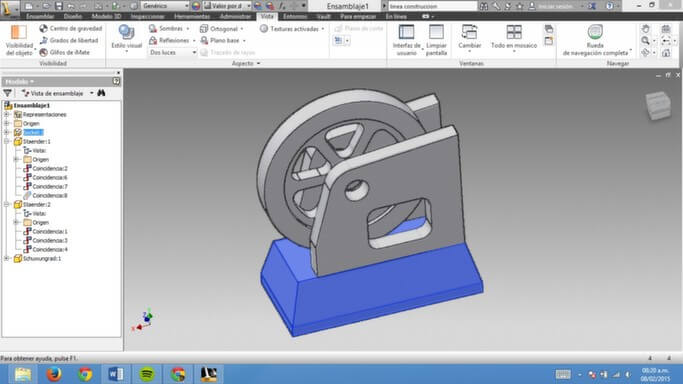The height and width of the screenshot is (384, 683).
Task: Click Limpiar pantalla icon
Action: click(436, 40)
